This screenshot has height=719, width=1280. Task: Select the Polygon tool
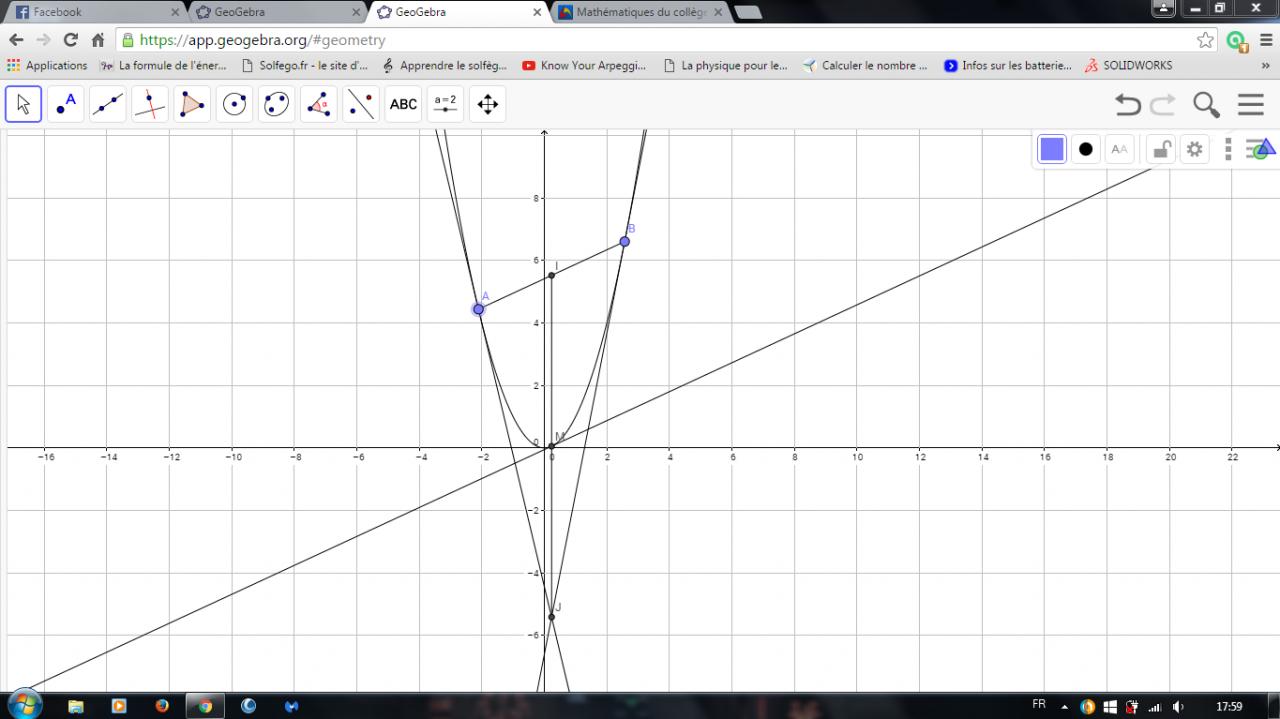pos(192,104)
